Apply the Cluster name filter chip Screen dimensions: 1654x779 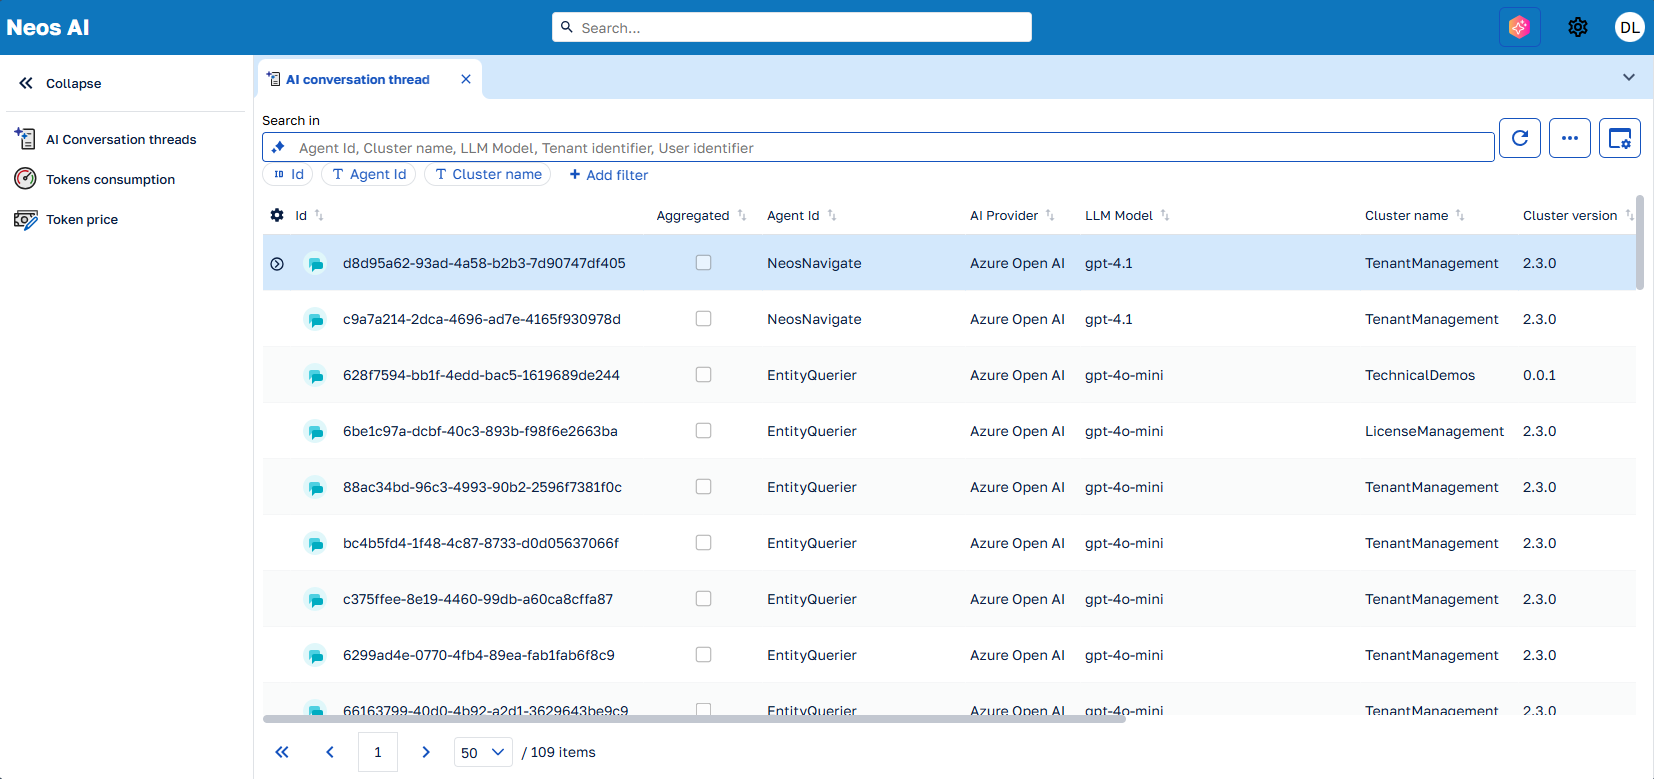click(488, 174)
